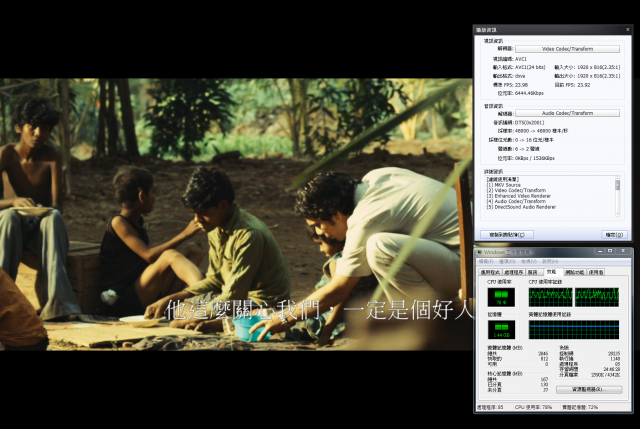Click the Chinese subtitle line in the video
The height and width of the screenshot is (429, 640).
318,310
